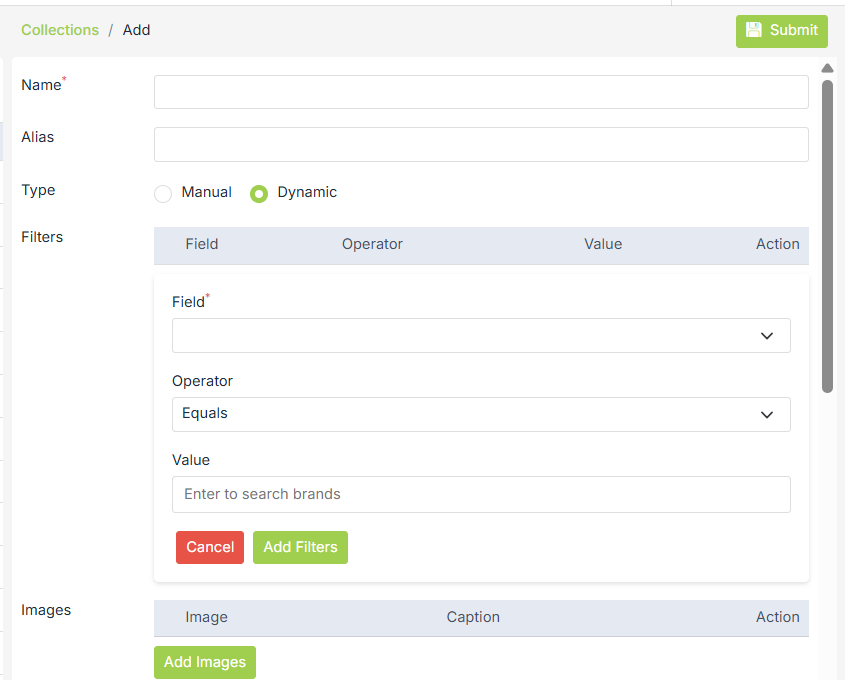
Task: Click the Value field to search brands
Action: tap(480, 494)
